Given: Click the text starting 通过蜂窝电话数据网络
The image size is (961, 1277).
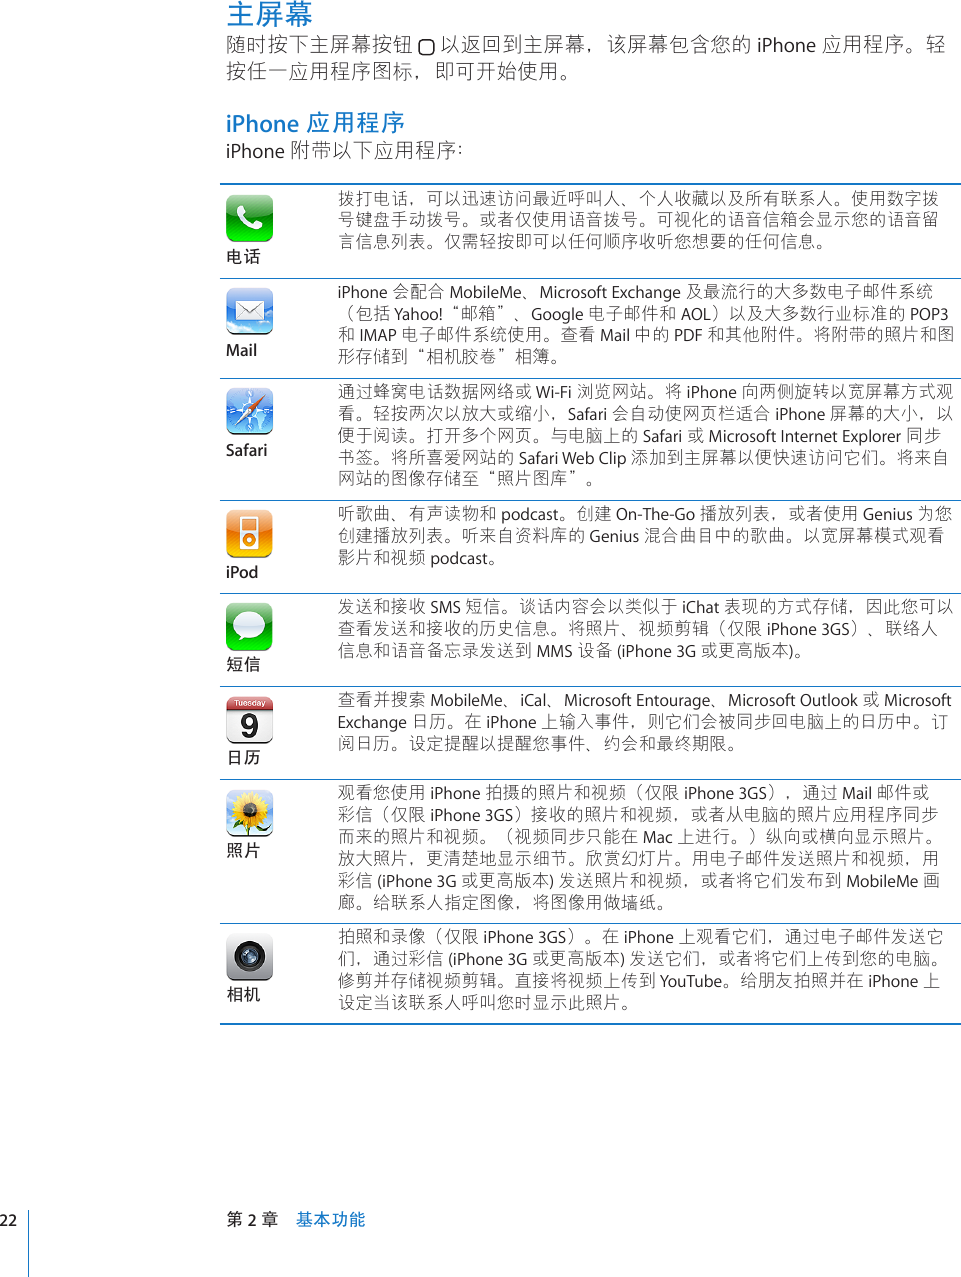Looking at the screenshot, I should (645, 435).
